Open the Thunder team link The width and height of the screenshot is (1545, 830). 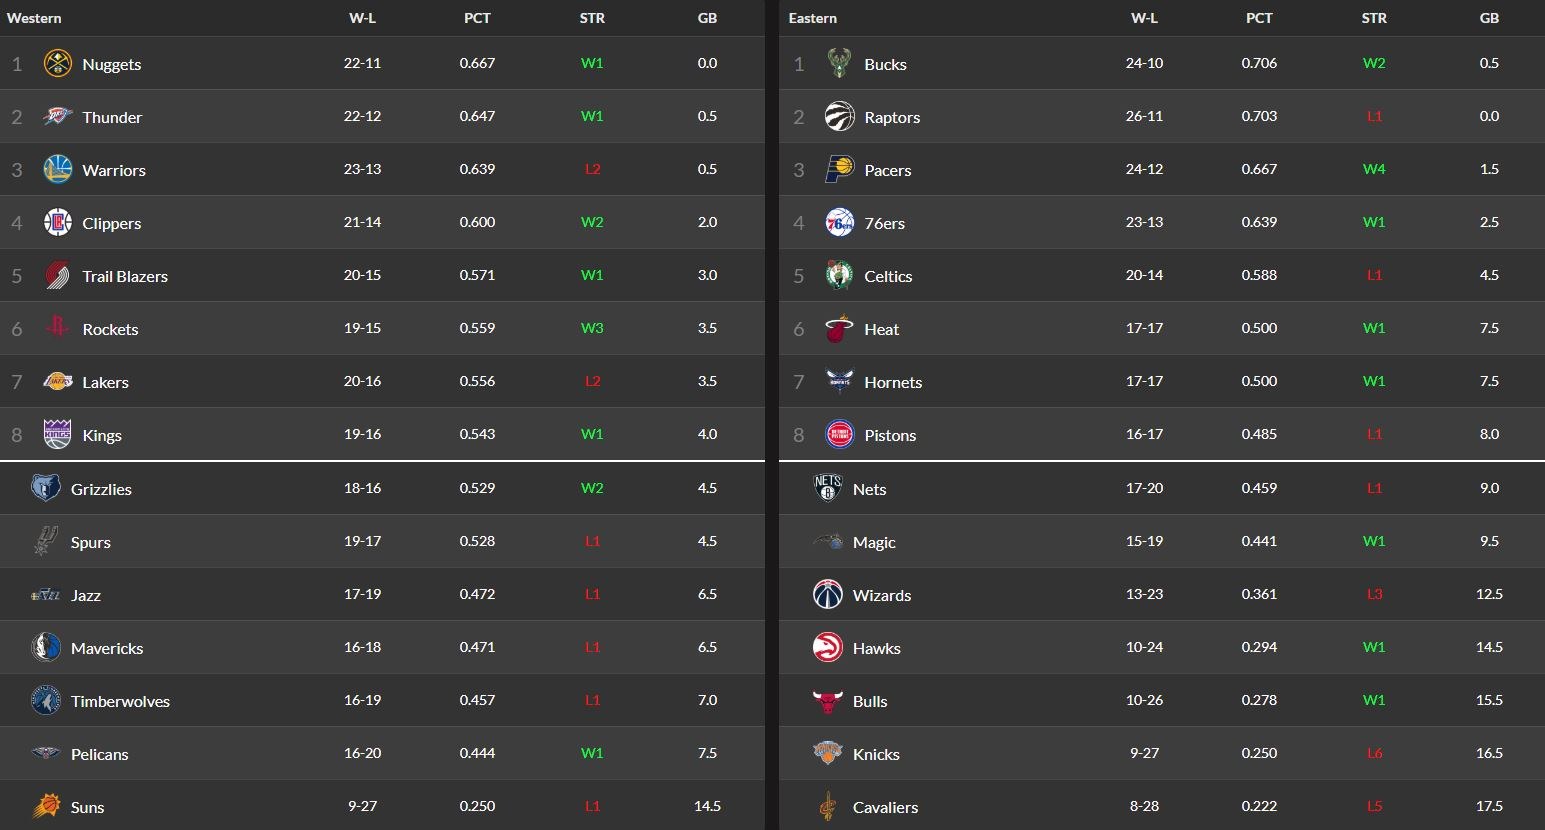point(112,117)
